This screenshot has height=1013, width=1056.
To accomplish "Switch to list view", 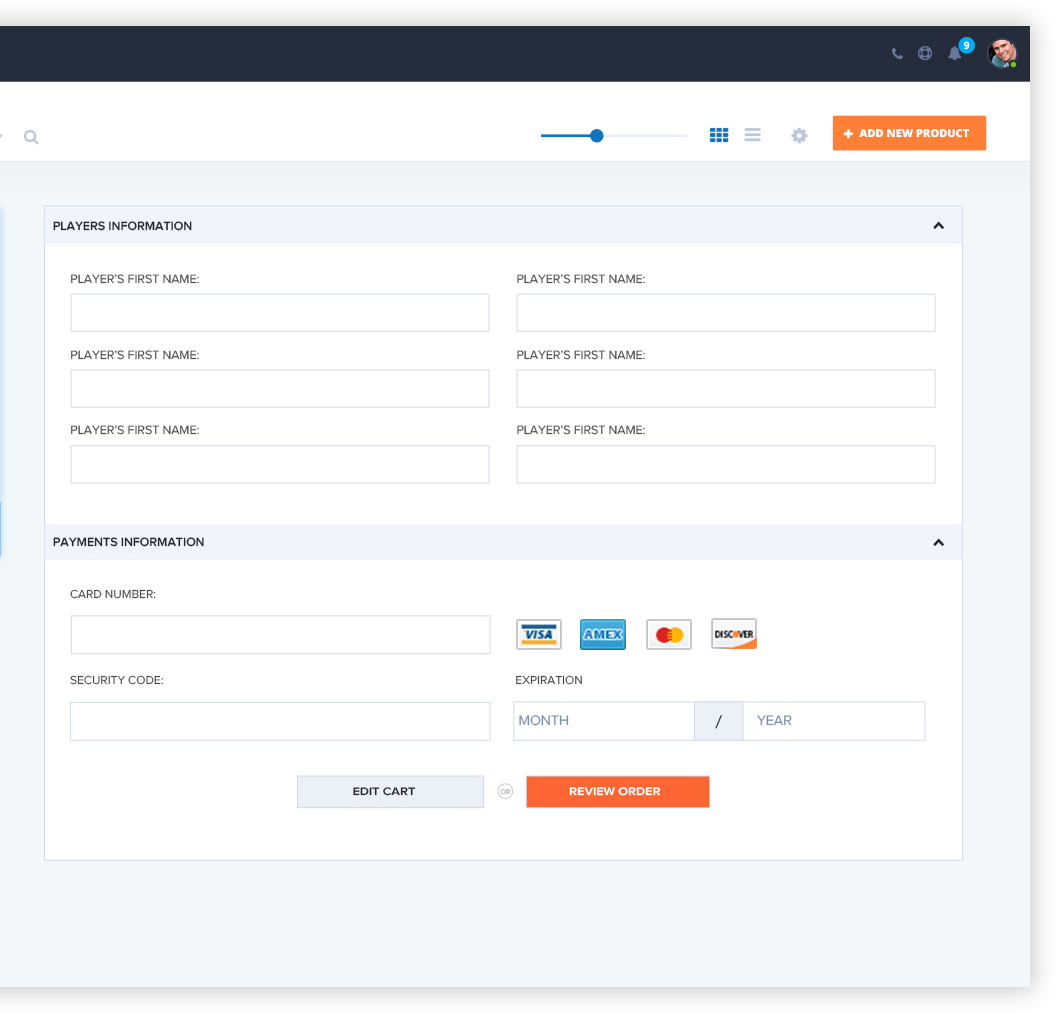I will click(x=752, y=135).
